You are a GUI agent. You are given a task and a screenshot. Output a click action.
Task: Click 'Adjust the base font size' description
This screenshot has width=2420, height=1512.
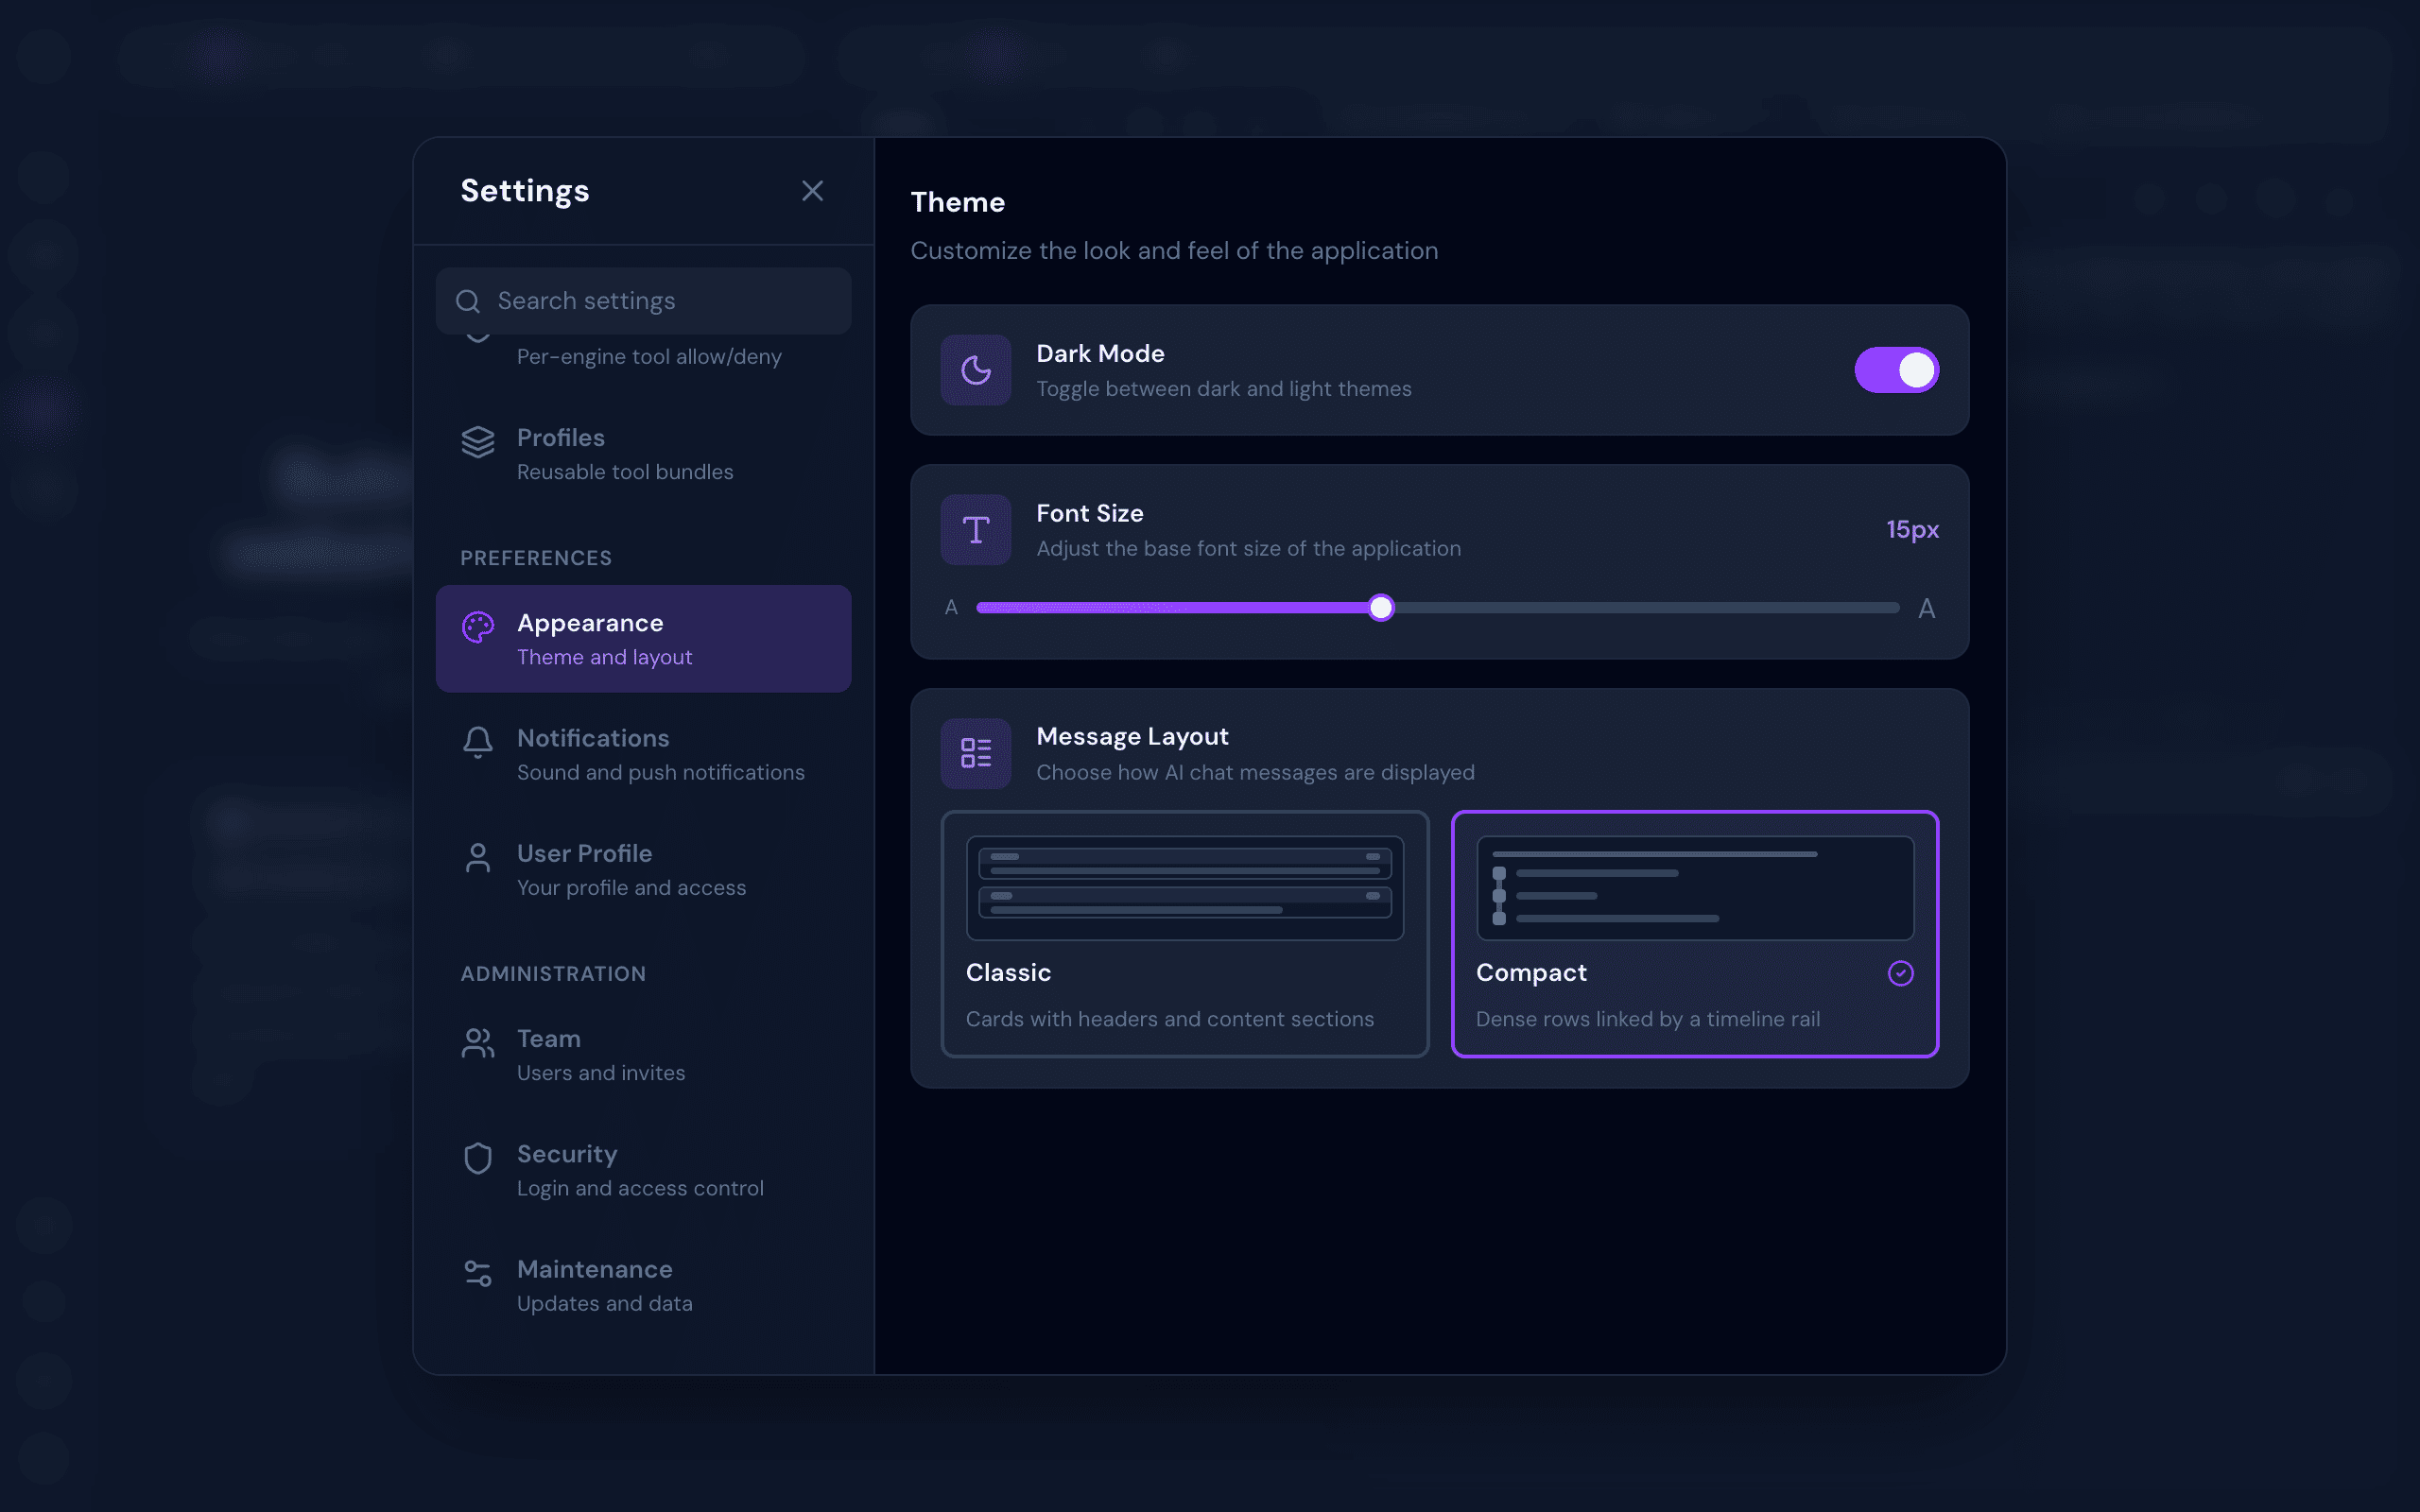pyautogui.click(x=1248, y=548)
